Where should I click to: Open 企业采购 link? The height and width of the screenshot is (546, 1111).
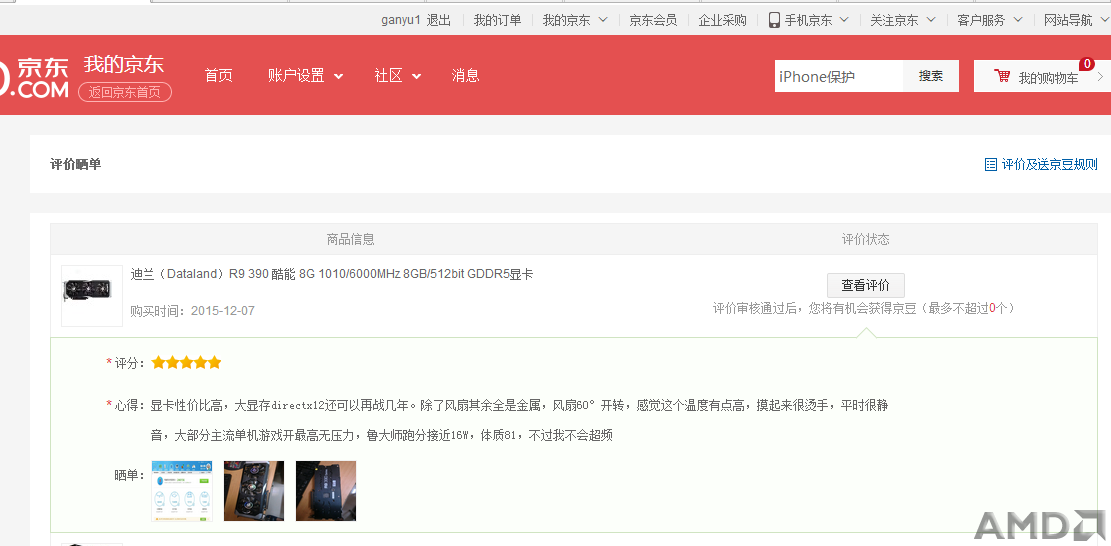click(723, 20)
